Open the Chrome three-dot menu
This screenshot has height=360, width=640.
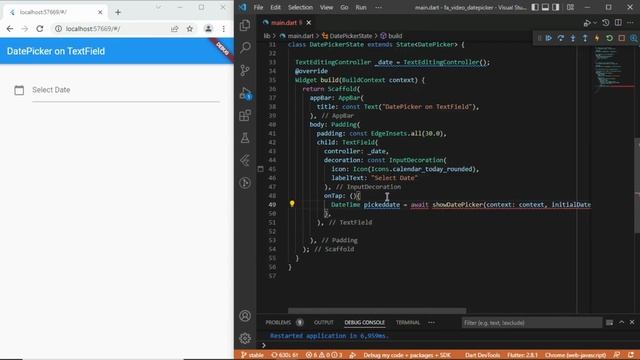click(x=224, y=29)
